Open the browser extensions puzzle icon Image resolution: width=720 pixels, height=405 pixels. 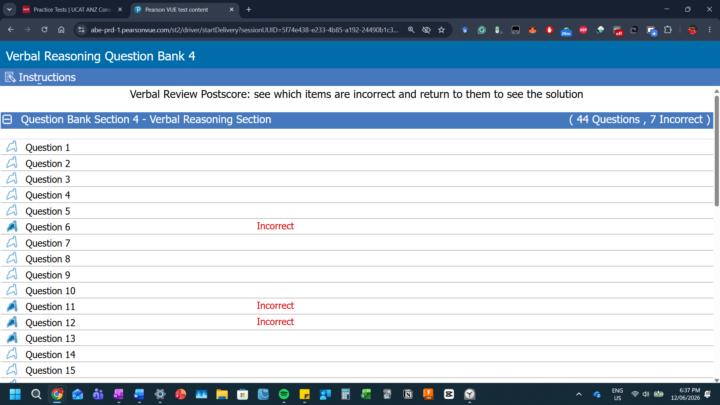(668, 30)
